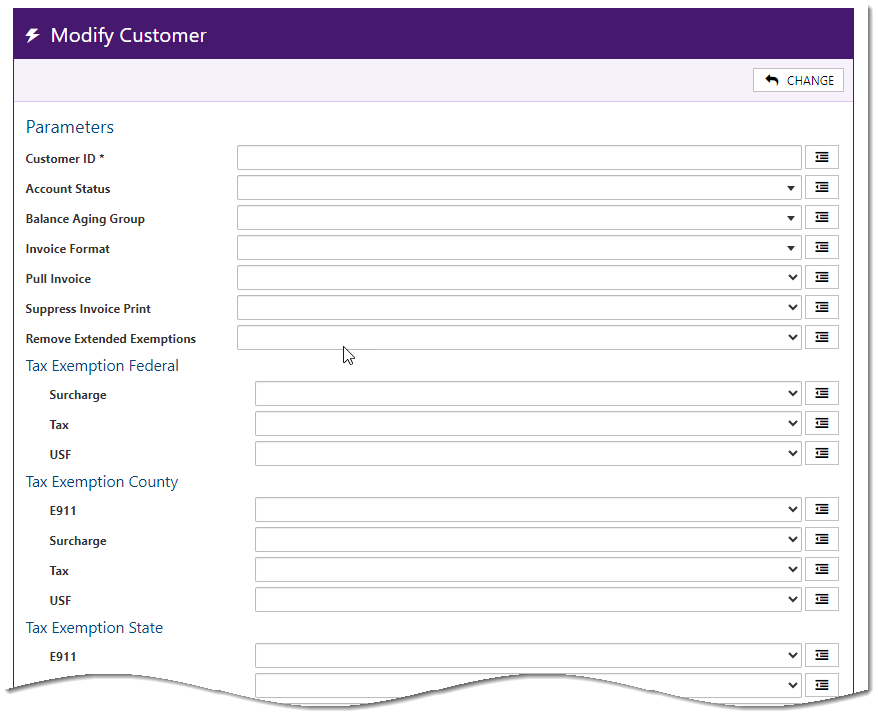Click the list icon beside Pull Invoice
The image size is (878, 717).
[x=821, y=278]
